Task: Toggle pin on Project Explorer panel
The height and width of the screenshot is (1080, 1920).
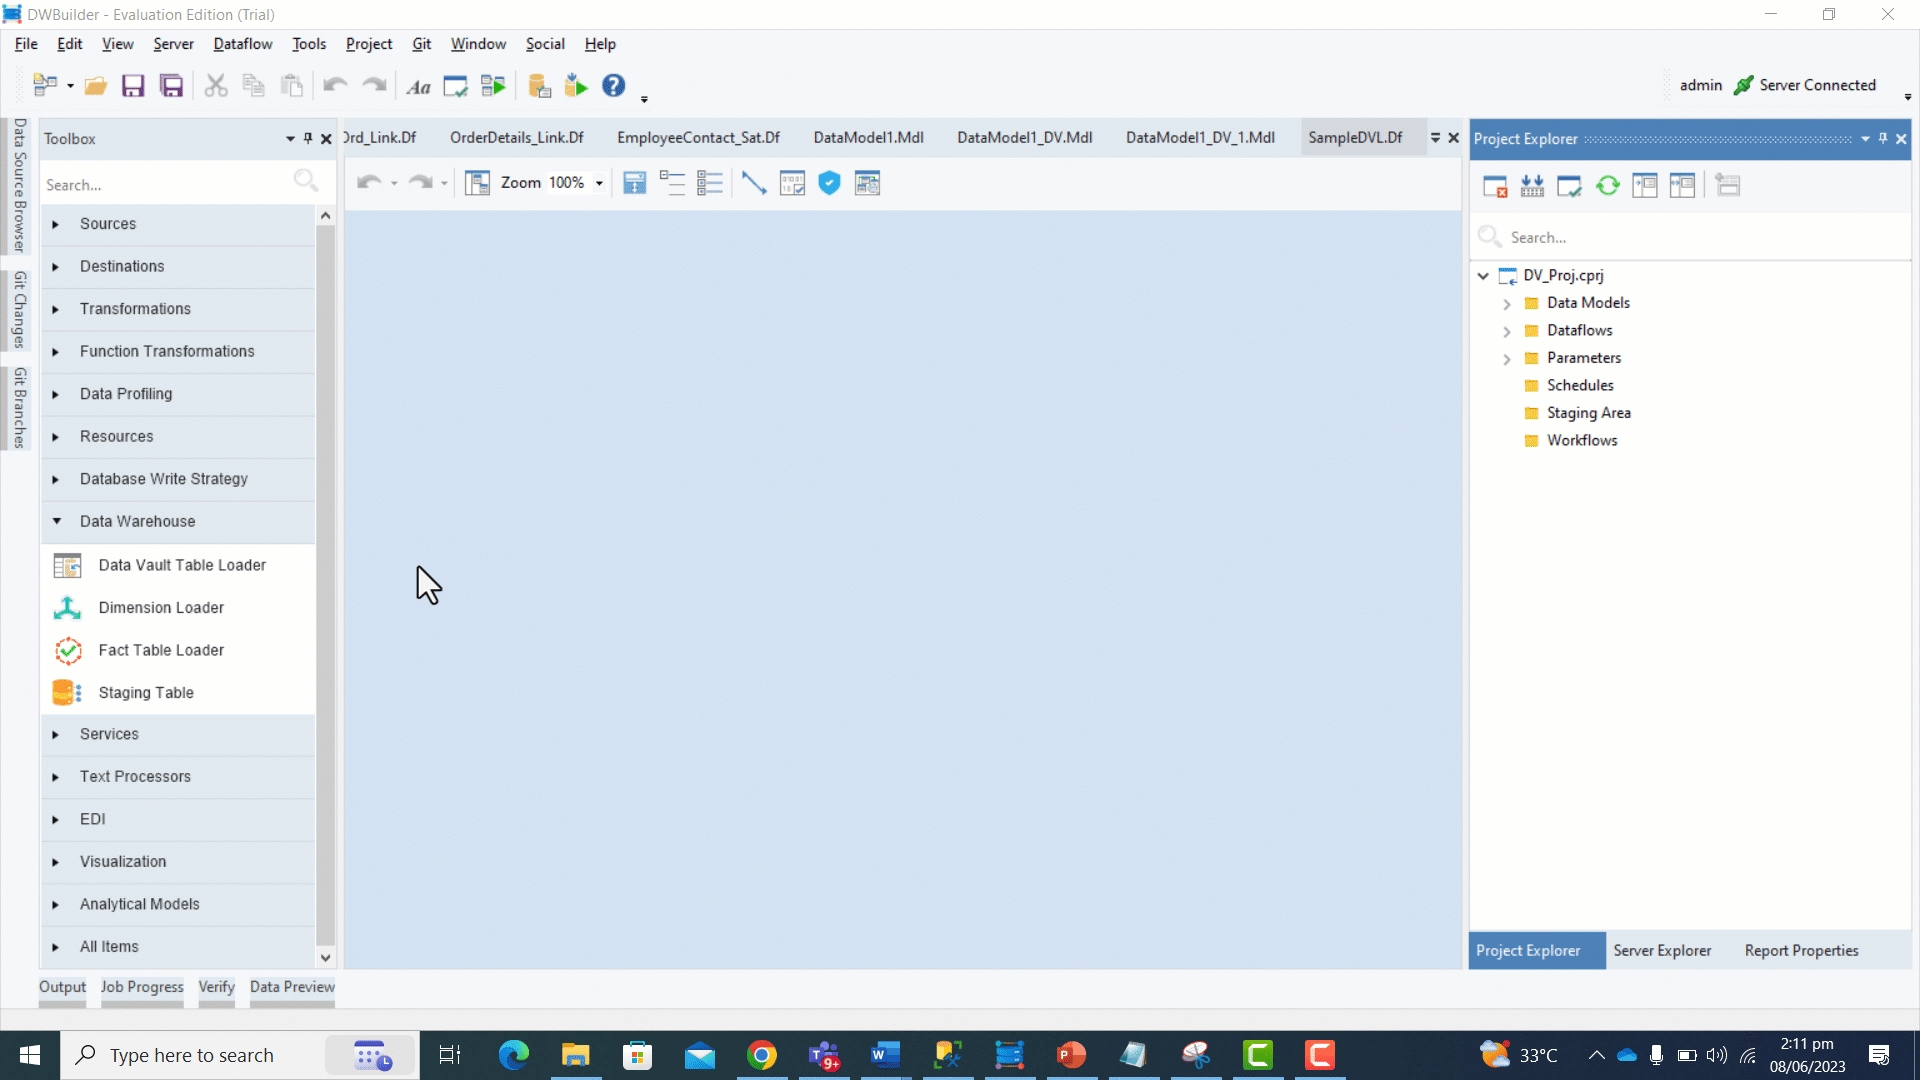Action: pyautogui.click(x=1883, y=139)
